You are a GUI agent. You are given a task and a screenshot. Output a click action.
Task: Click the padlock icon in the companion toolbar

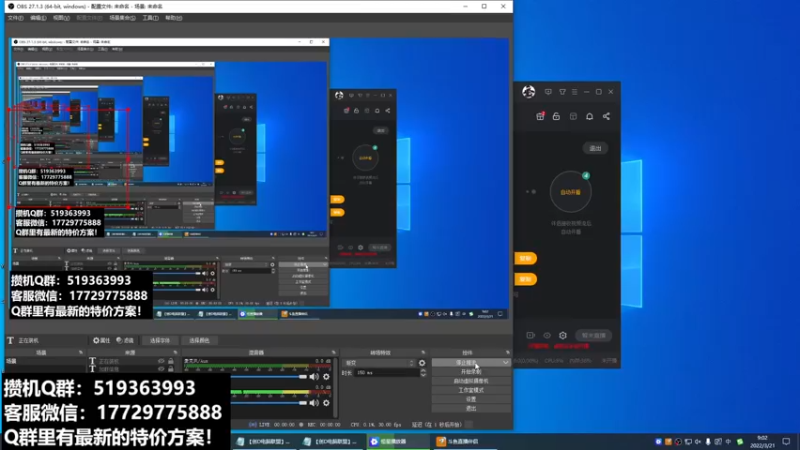(x=556, y=116)
